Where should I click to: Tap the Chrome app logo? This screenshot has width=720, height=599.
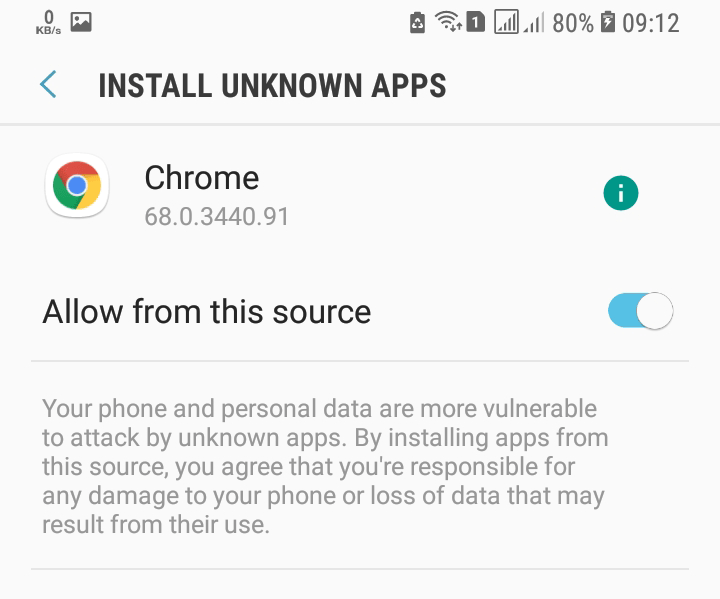tap(77, 186)
